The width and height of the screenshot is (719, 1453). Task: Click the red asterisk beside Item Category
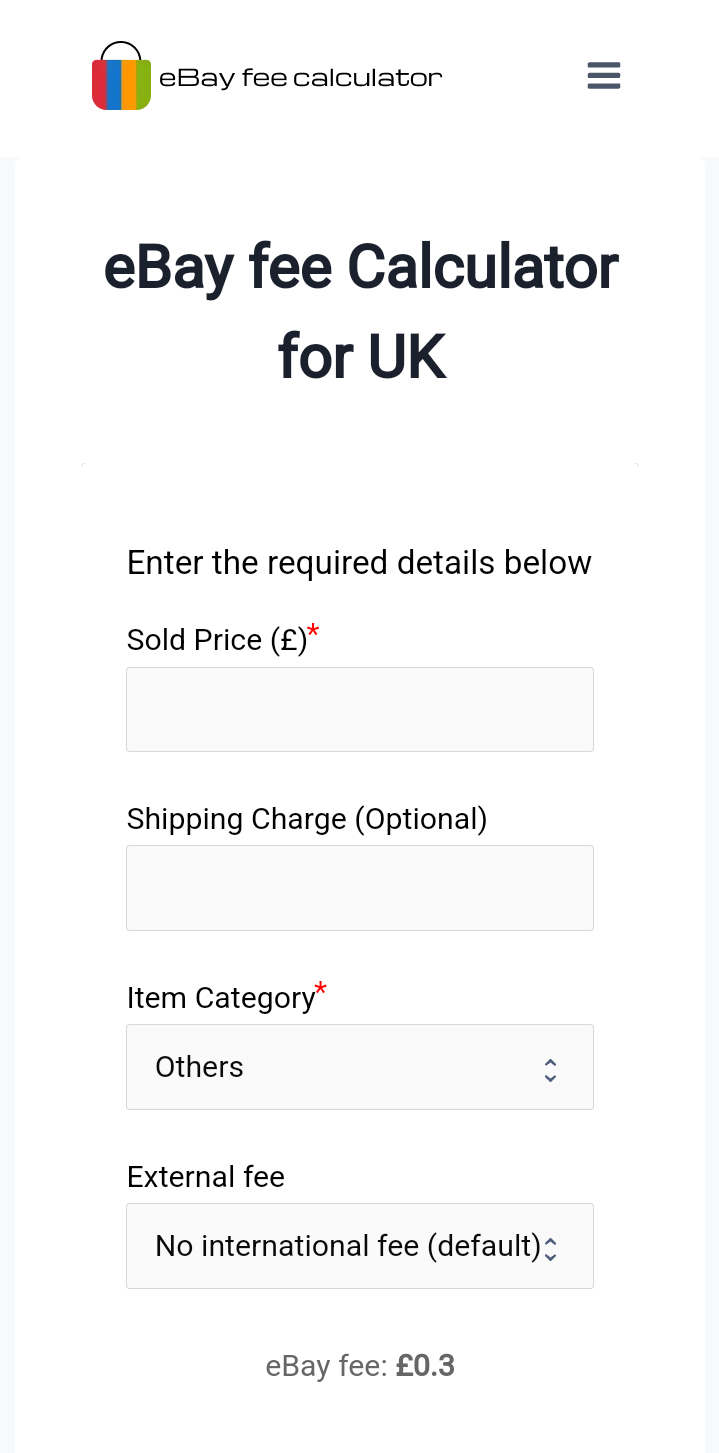pyautogui.click(x=321, y=990)
